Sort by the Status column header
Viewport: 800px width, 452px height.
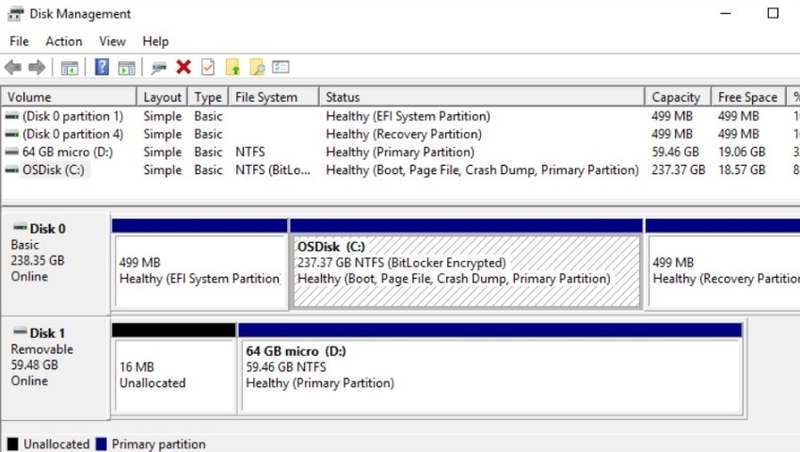coord(482,97)
